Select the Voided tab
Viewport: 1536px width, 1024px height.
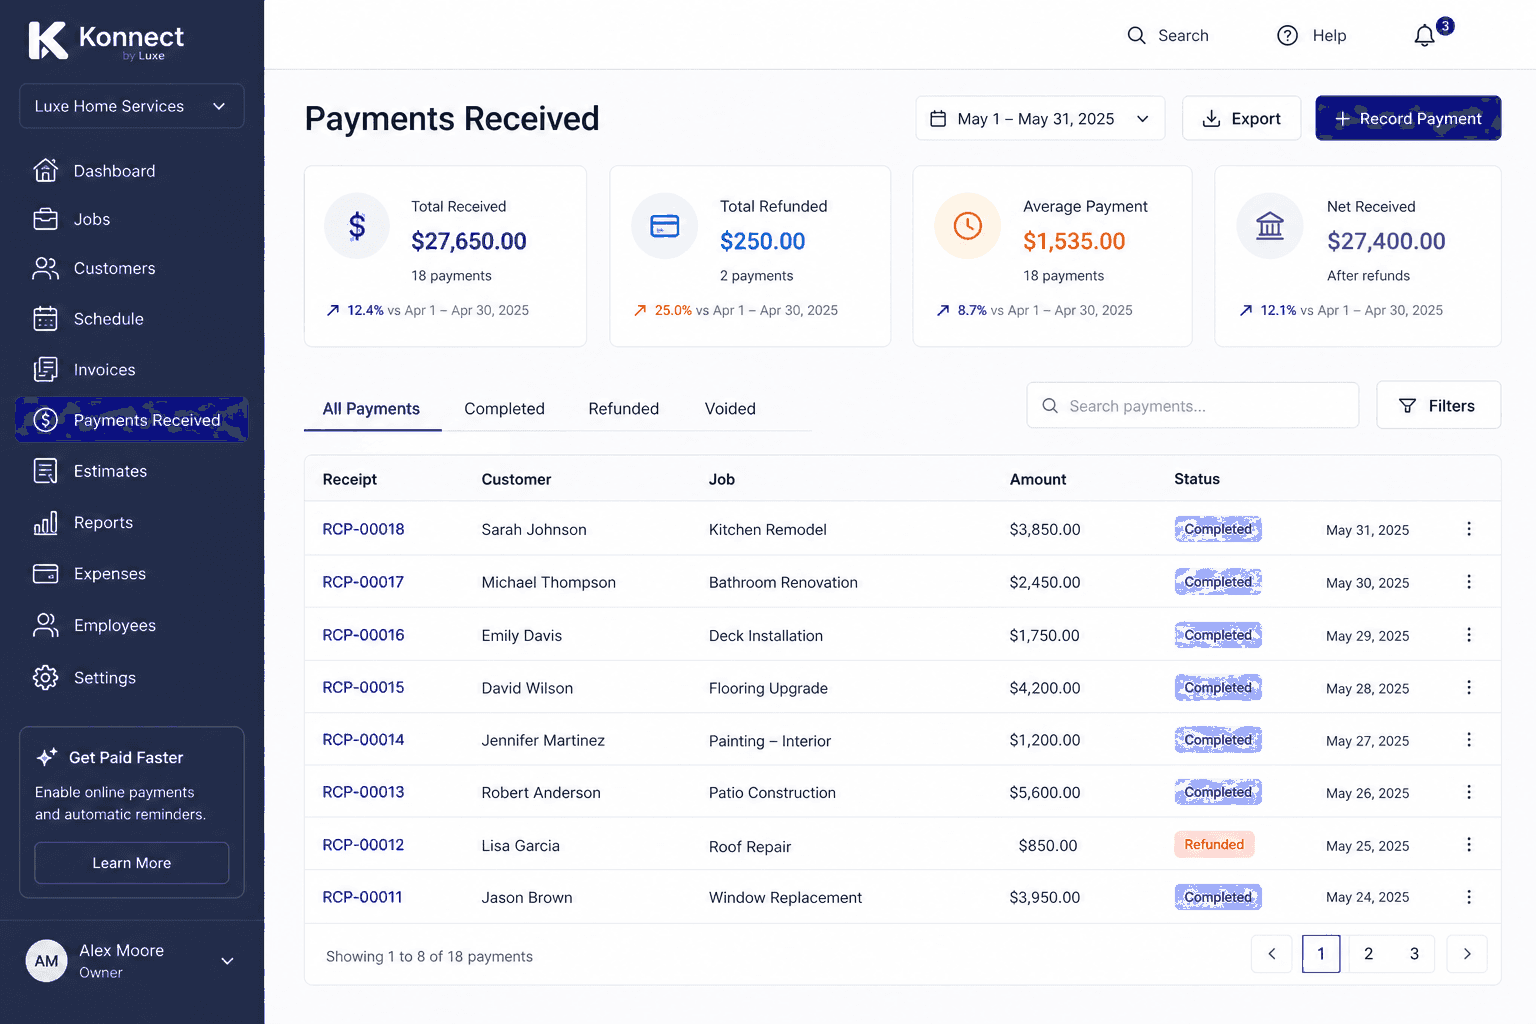click(730, 409)
